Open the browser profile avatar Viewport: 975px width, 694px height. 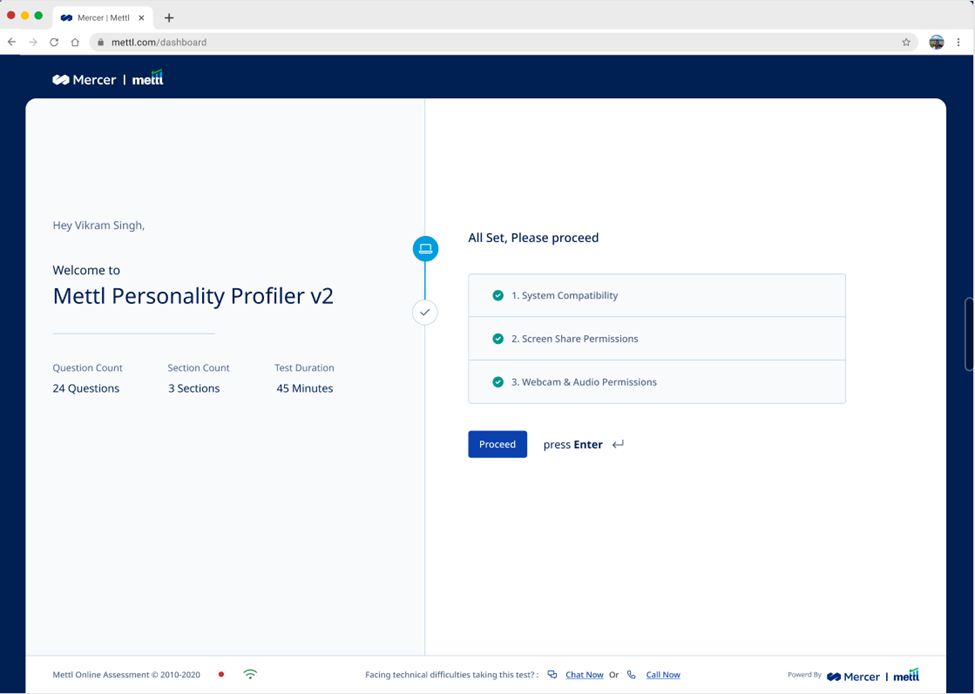click(x=936, y=42)
